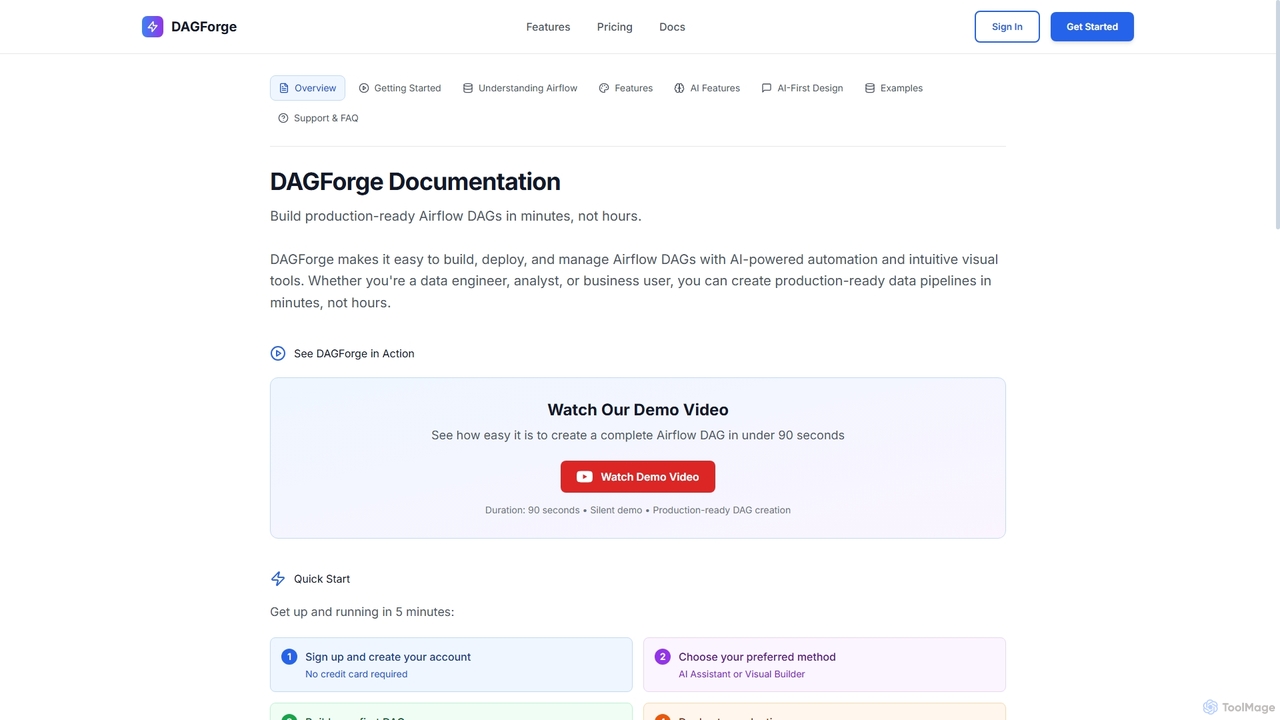The height and width of the screenshot is (720, 1280).
Task: Click the Overview tab document icon
Action: (x=284, y=88)
